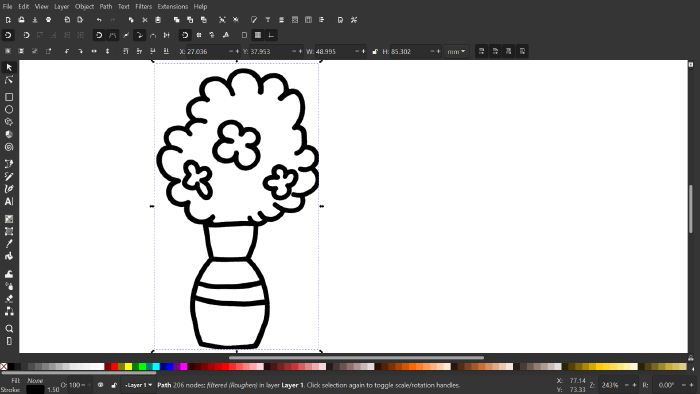Select the Rectangle tool

click(x=9, y=97)
